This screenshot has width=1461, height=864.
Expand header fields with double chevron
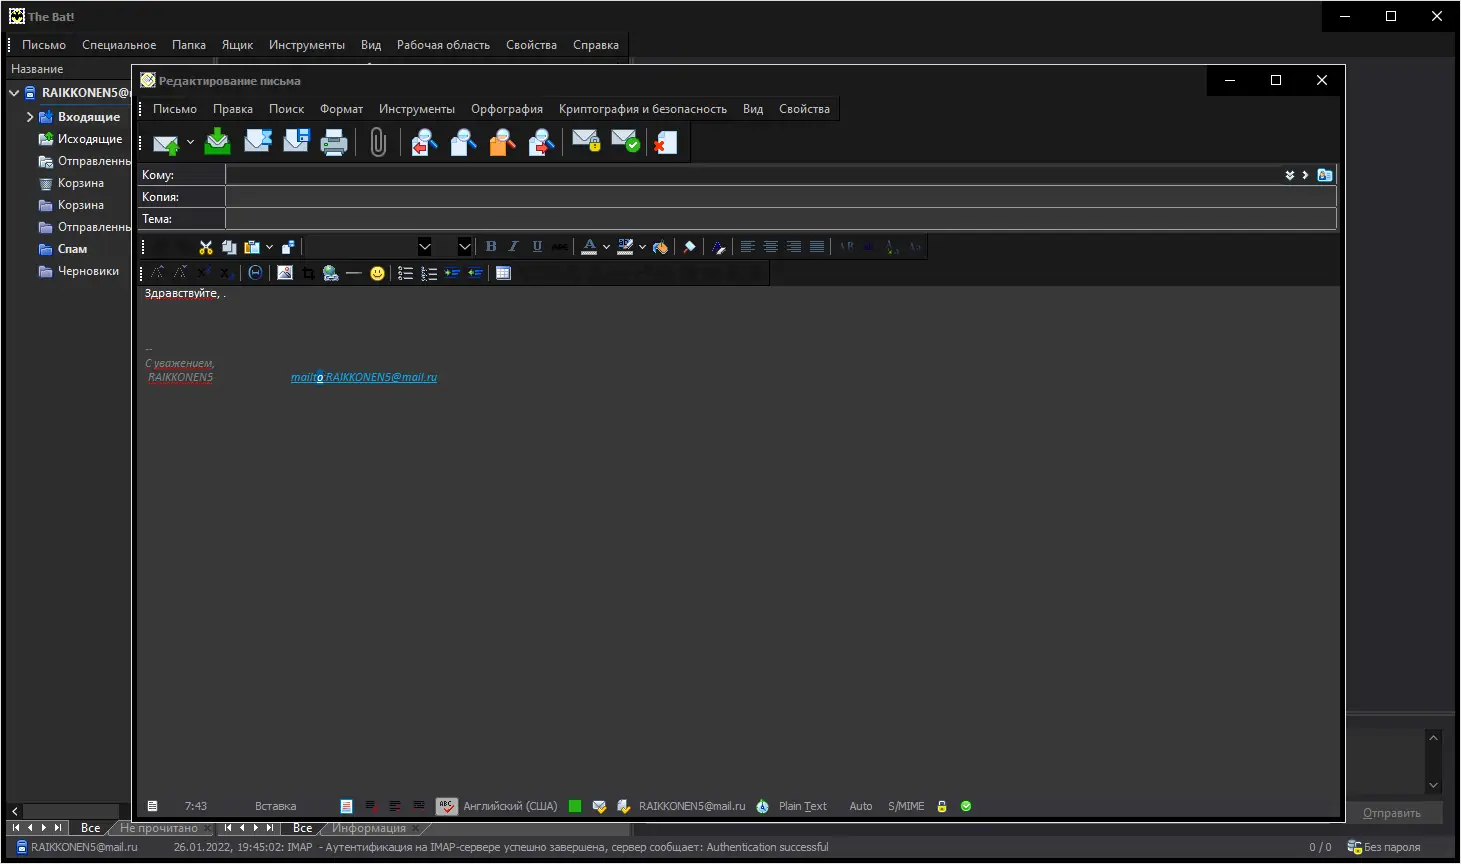tap(1290, 175)
